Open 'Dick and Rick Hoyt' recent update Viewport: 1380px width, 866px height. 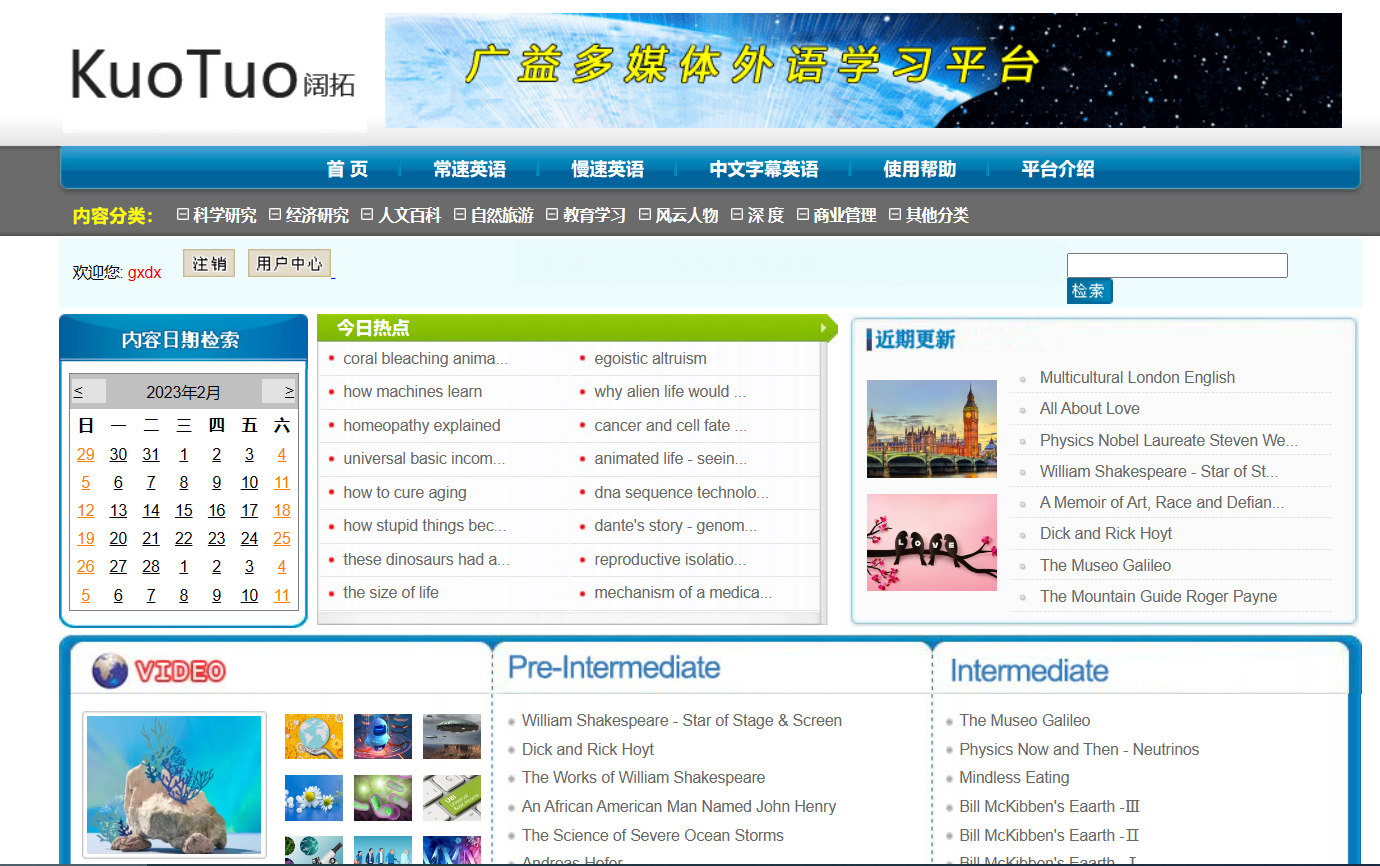1105,533
